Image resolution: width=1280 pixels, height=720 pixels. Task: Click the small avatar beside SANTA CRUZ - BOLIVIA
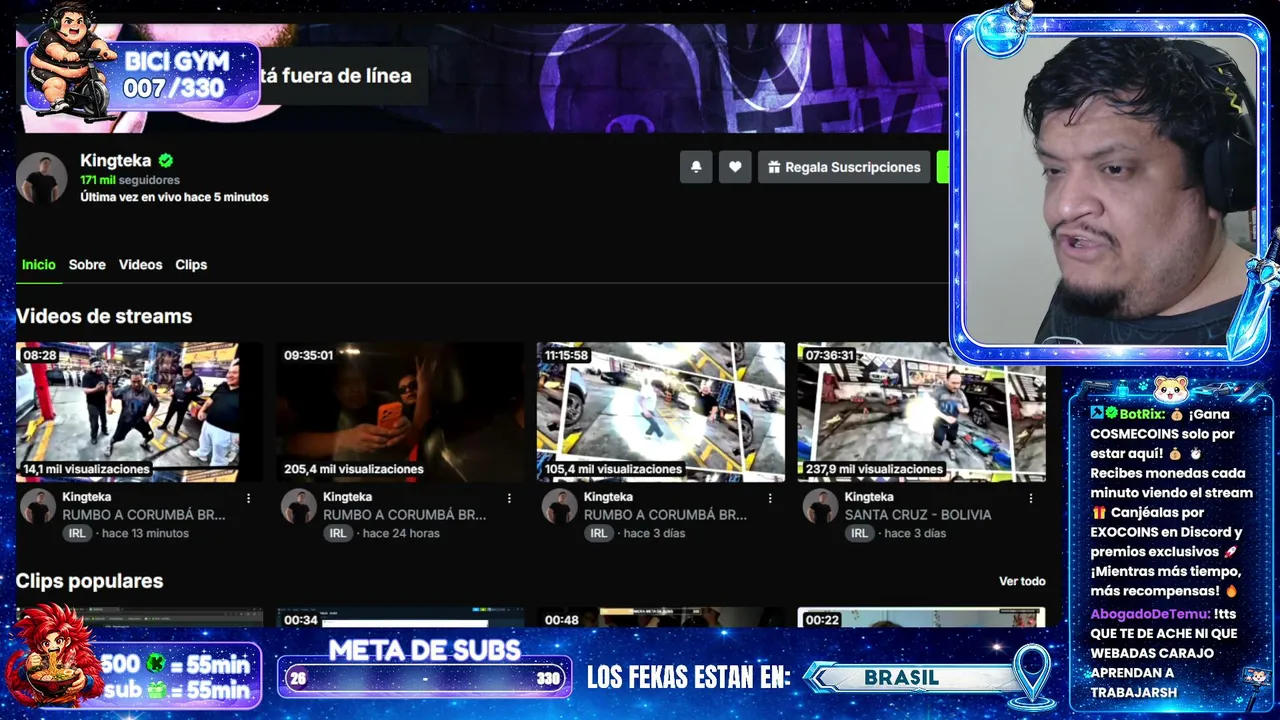[x=821, y=506]
